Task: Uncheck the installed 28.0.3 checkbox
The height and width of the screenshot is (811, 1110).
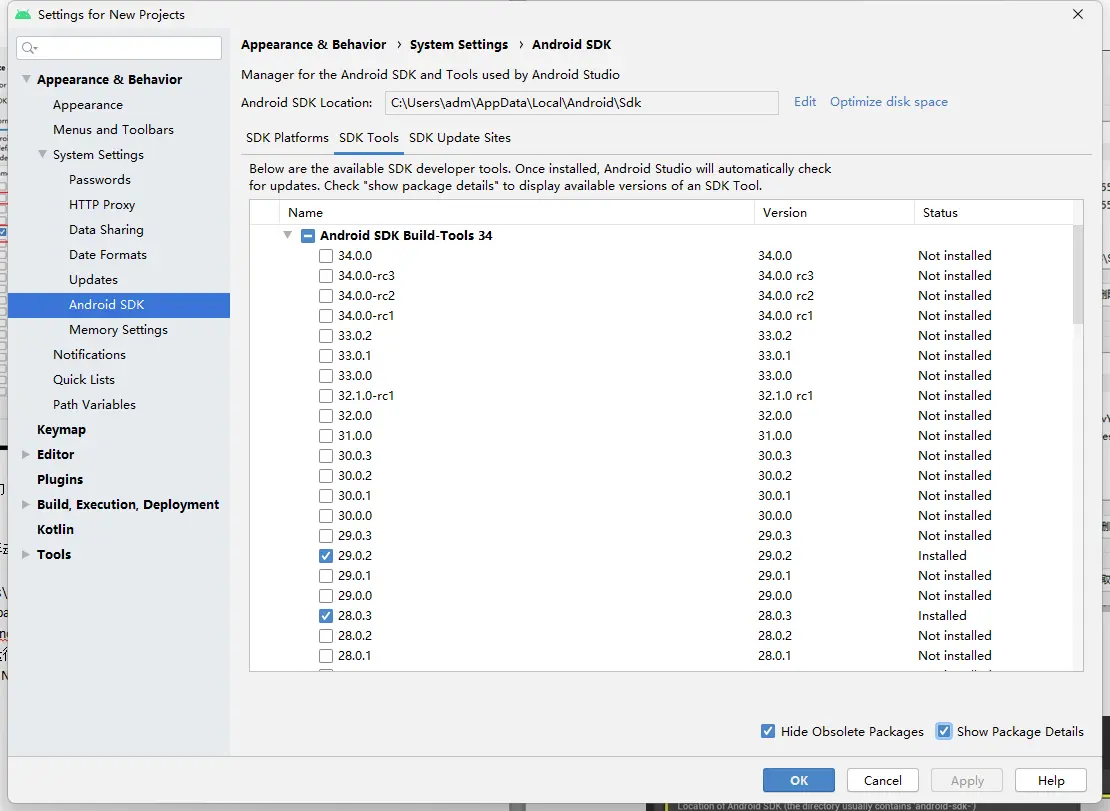Action: [326, 616]
